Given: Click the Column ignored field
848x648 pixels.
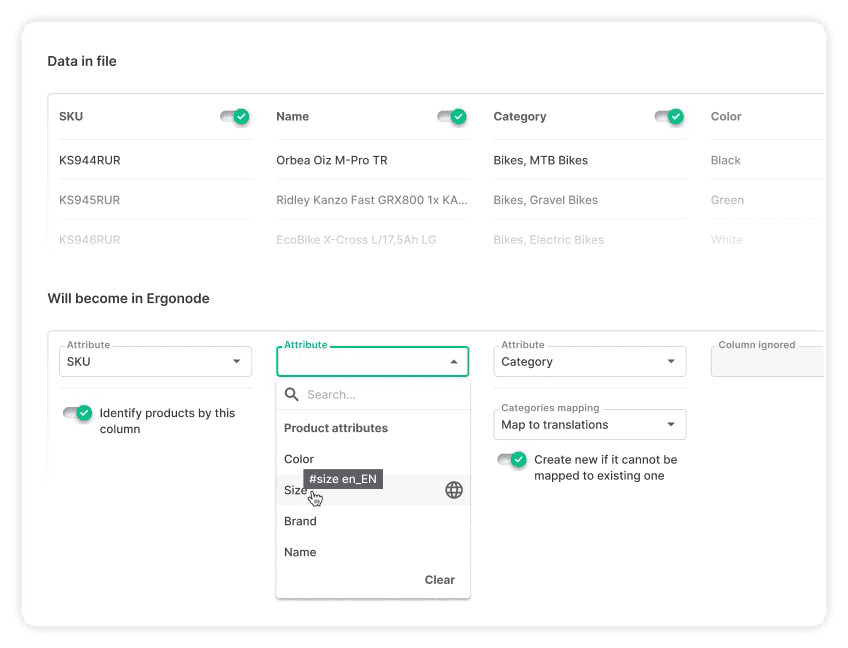Looking at the screenshot, I should [766, 362].
